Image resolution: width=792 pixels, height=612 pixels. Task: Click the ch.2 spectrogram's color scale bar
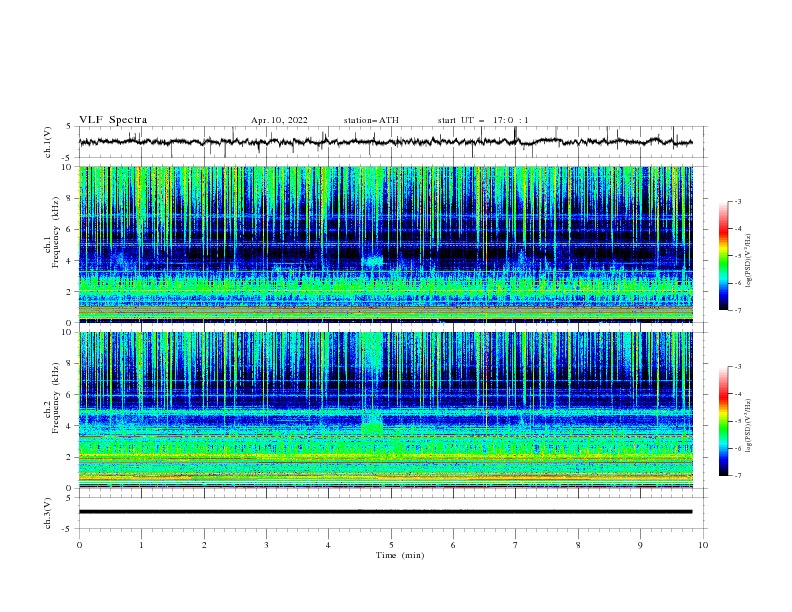pyautogui.click(x=723, y=421)
